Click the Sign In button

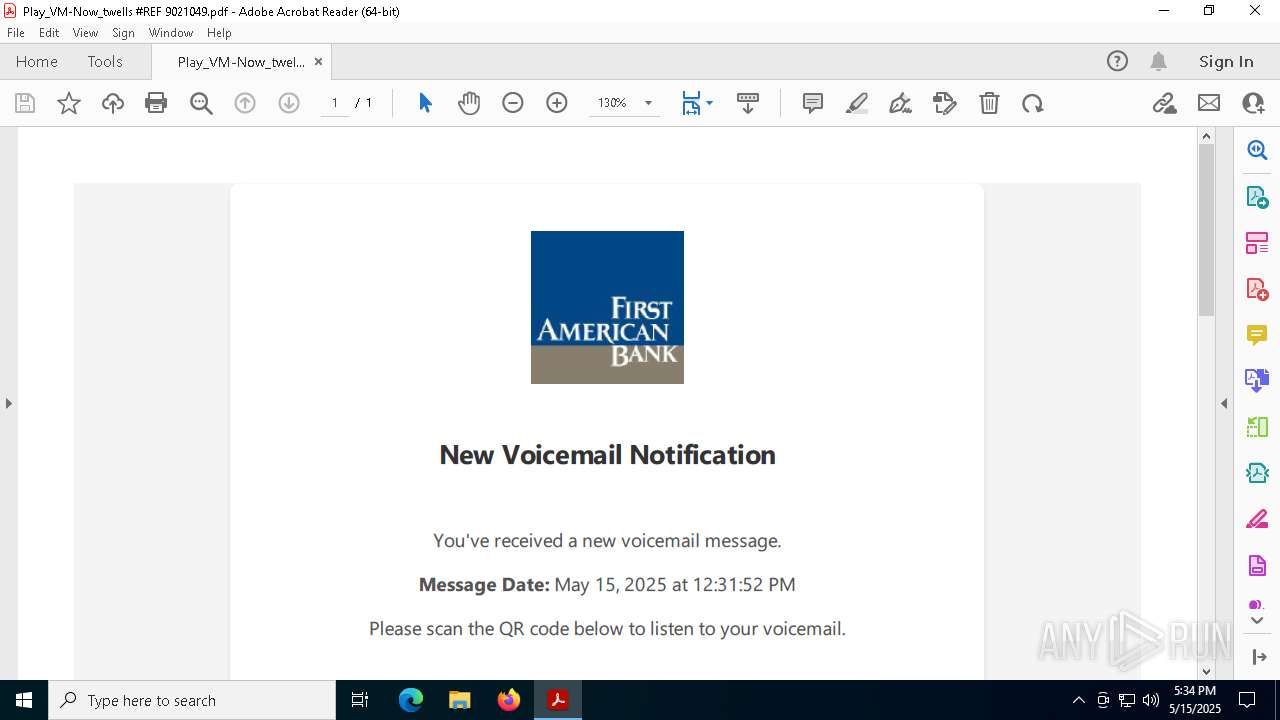pos(1226,61)
